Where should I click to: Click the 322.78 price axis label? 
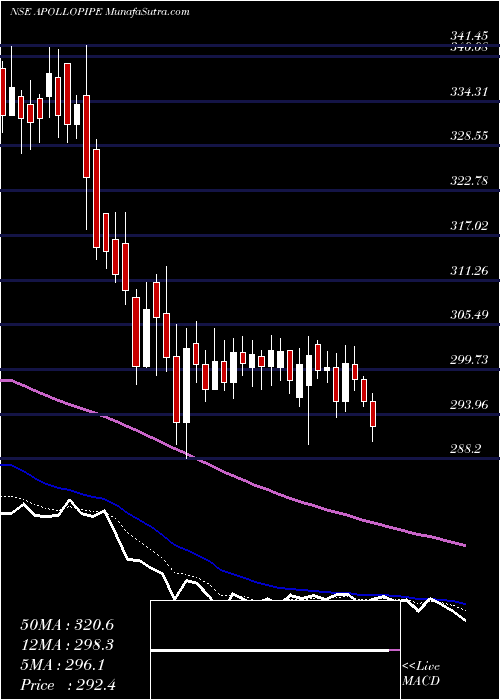tap(469, 181)
